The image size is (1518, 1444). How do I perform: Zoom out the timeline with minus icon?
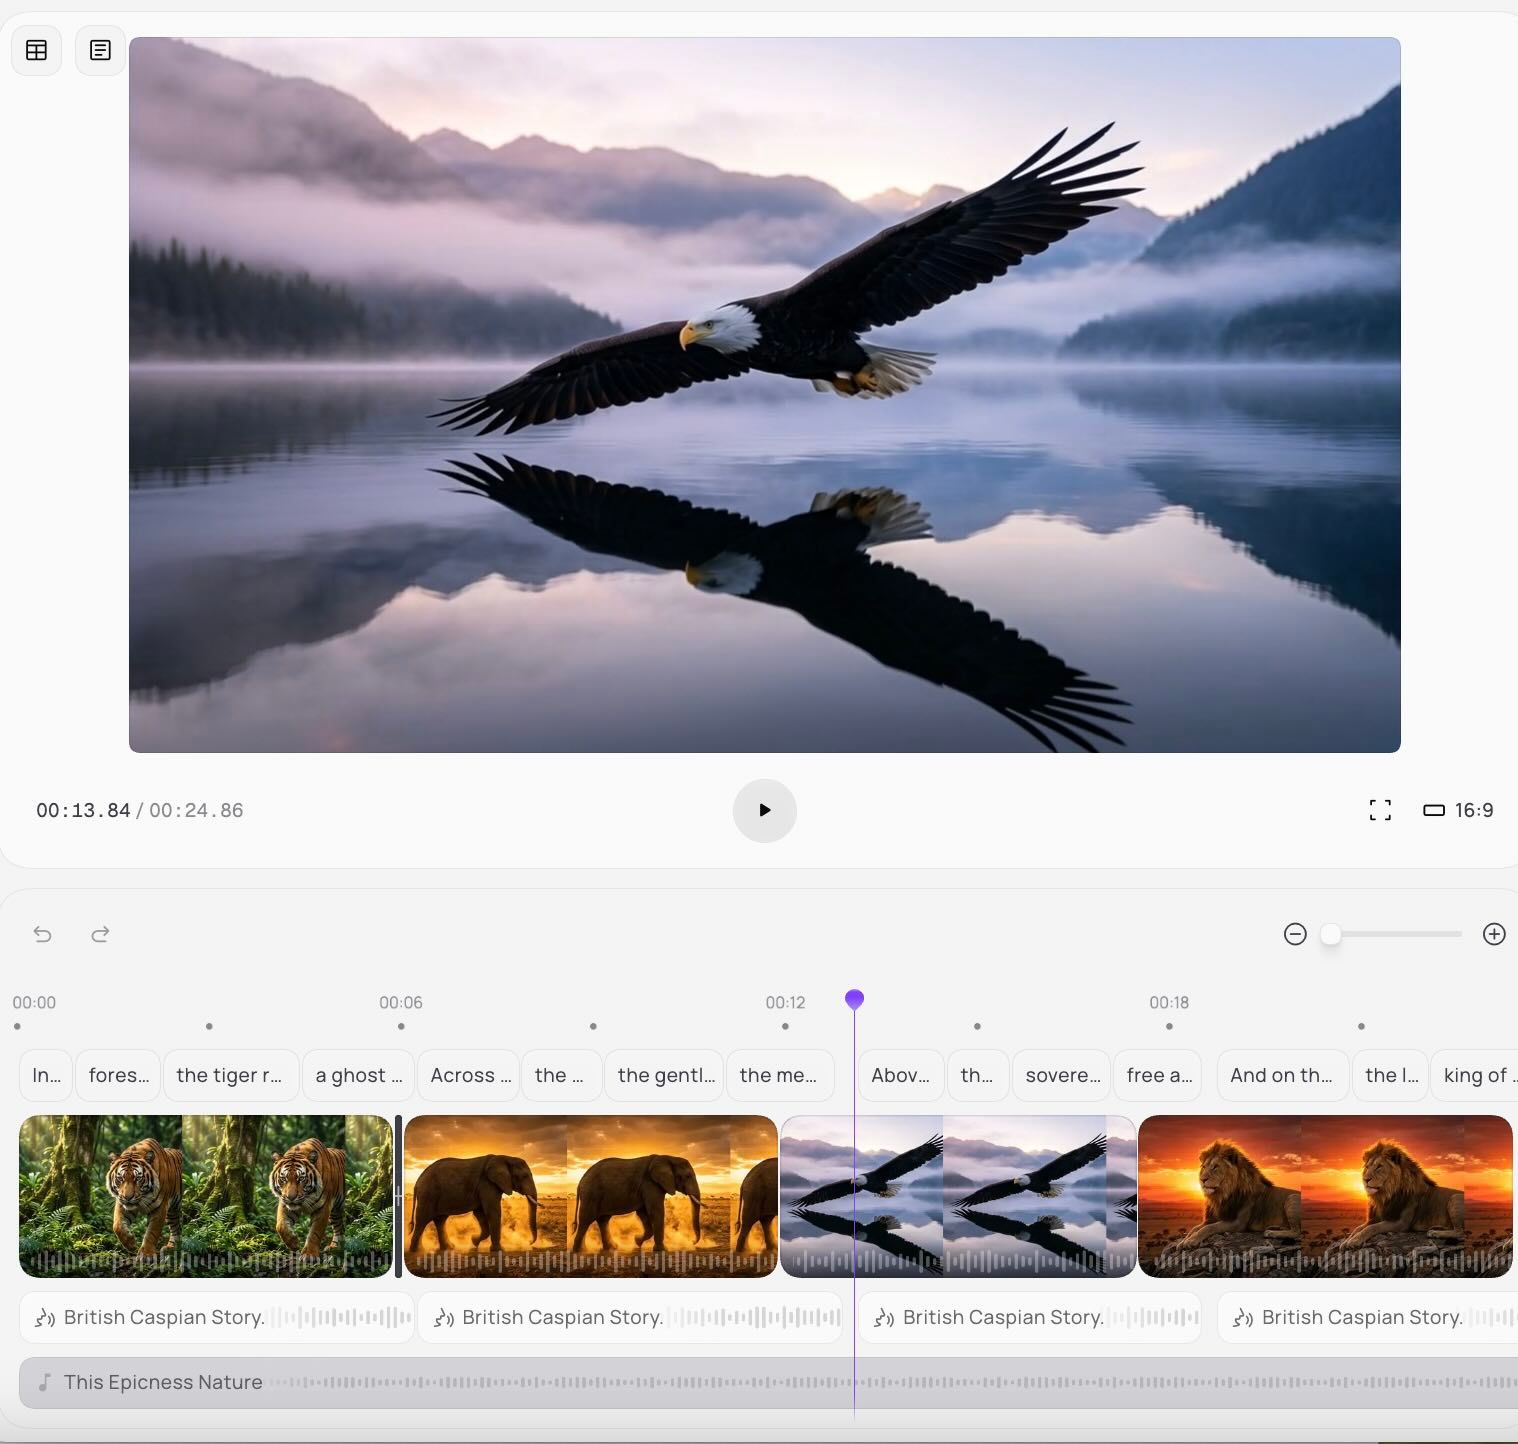tap(1295, 934)
